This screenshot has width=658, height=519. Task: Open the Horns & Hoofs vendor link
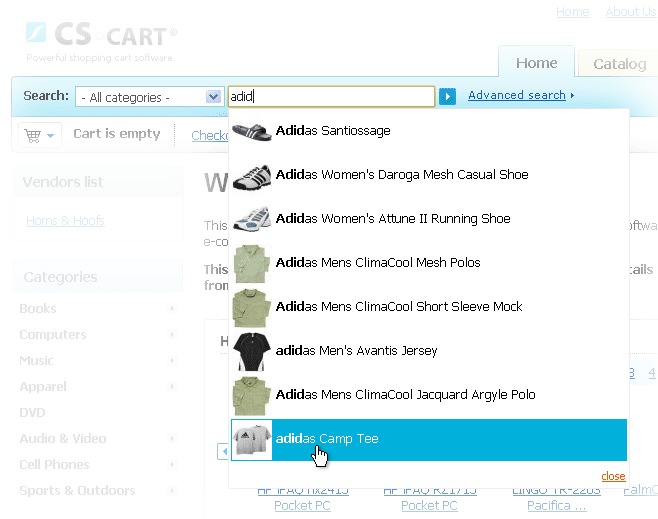65,221
